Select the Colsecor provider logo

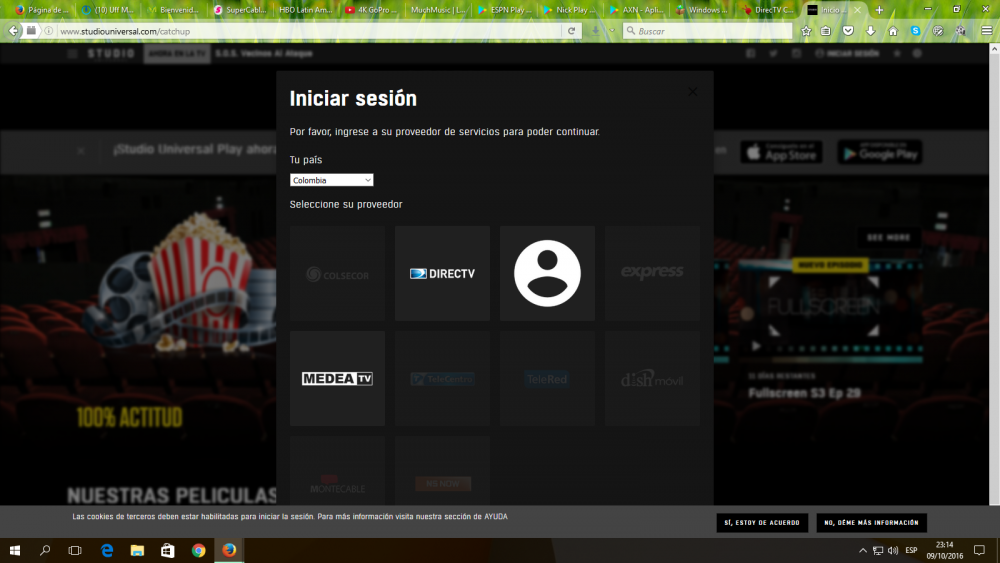[337, 273]
